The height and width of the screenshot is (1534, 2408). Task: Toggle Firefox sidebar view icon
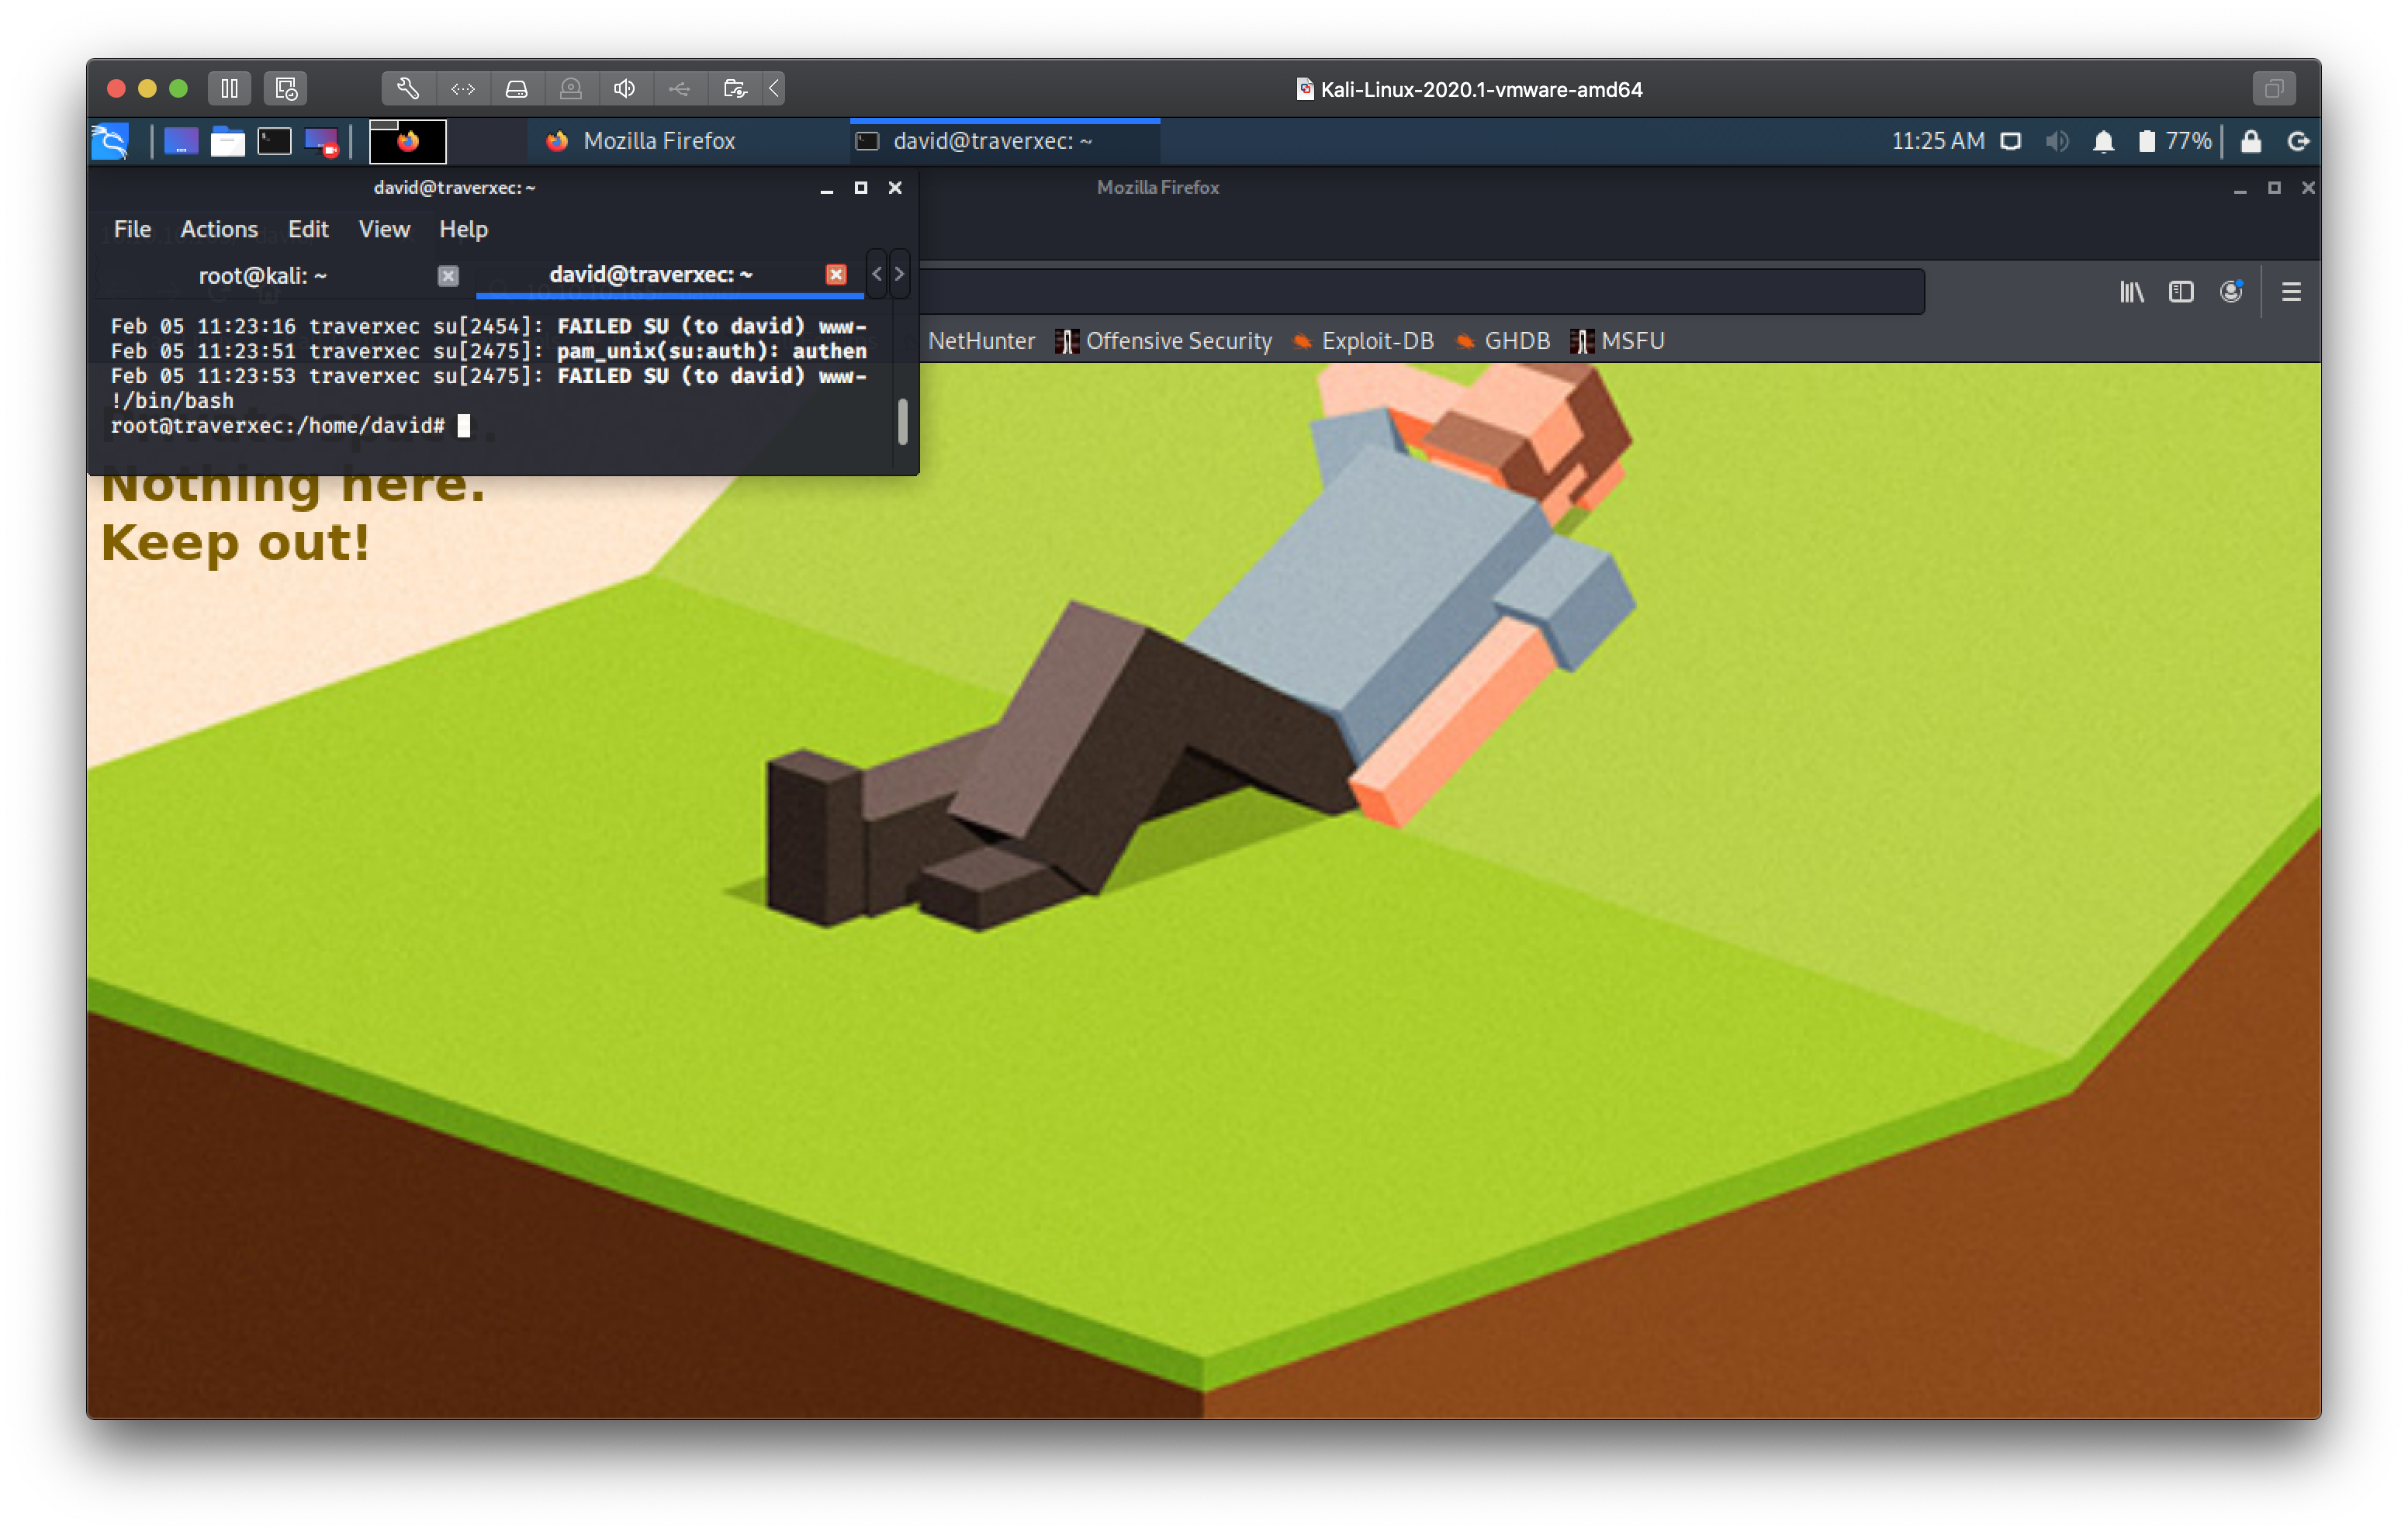pos(2181,292)
